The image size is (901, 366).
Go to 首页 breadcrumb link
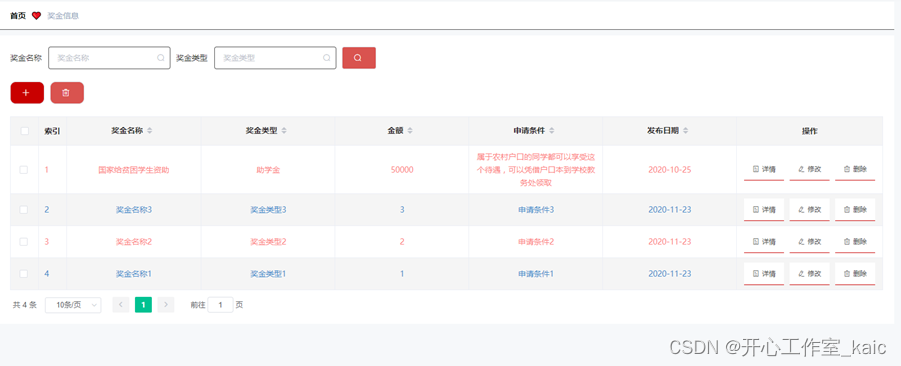coord(18,16)
